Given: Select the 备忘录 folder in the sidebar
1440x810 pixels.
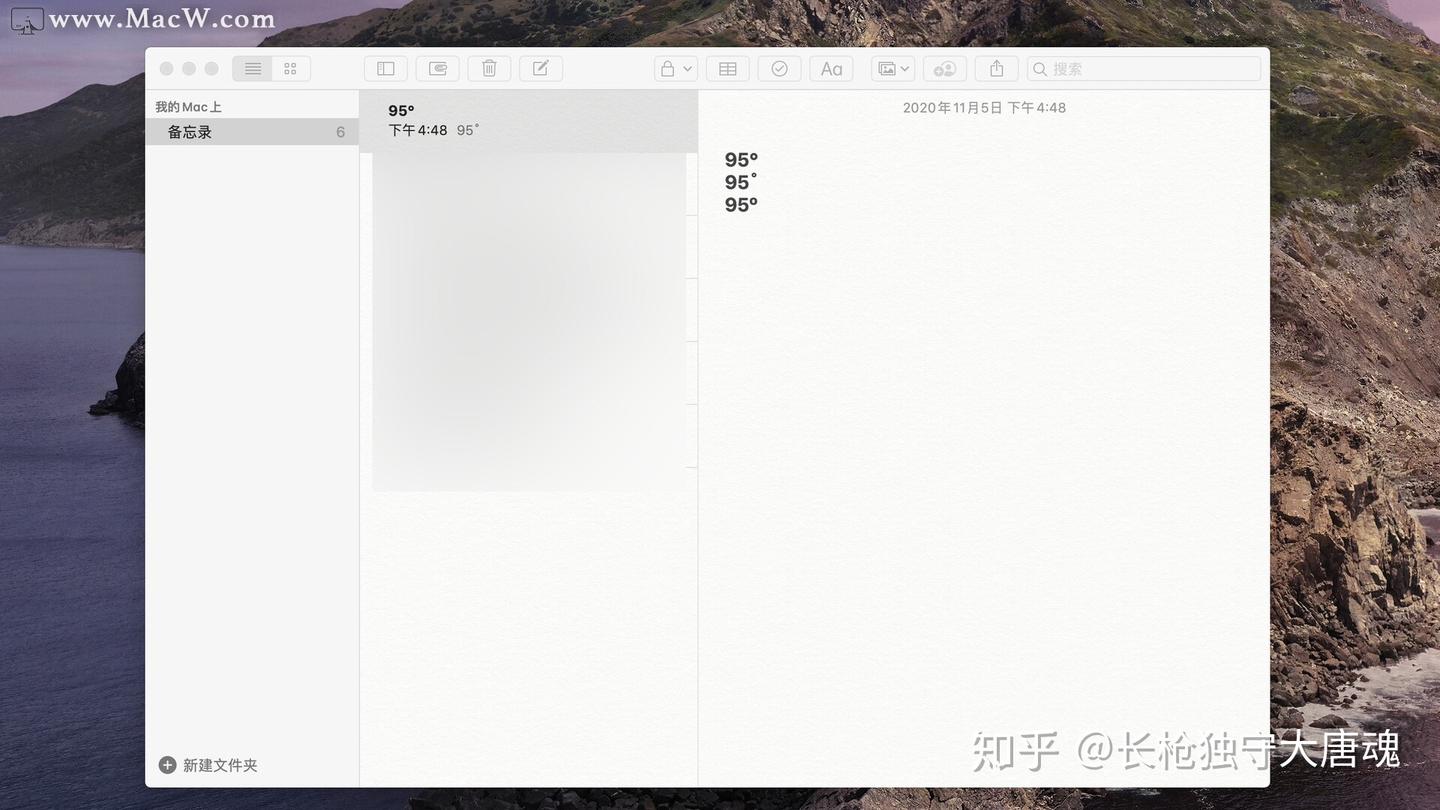Looking at the screenshot, I should [x=190, y=131].
